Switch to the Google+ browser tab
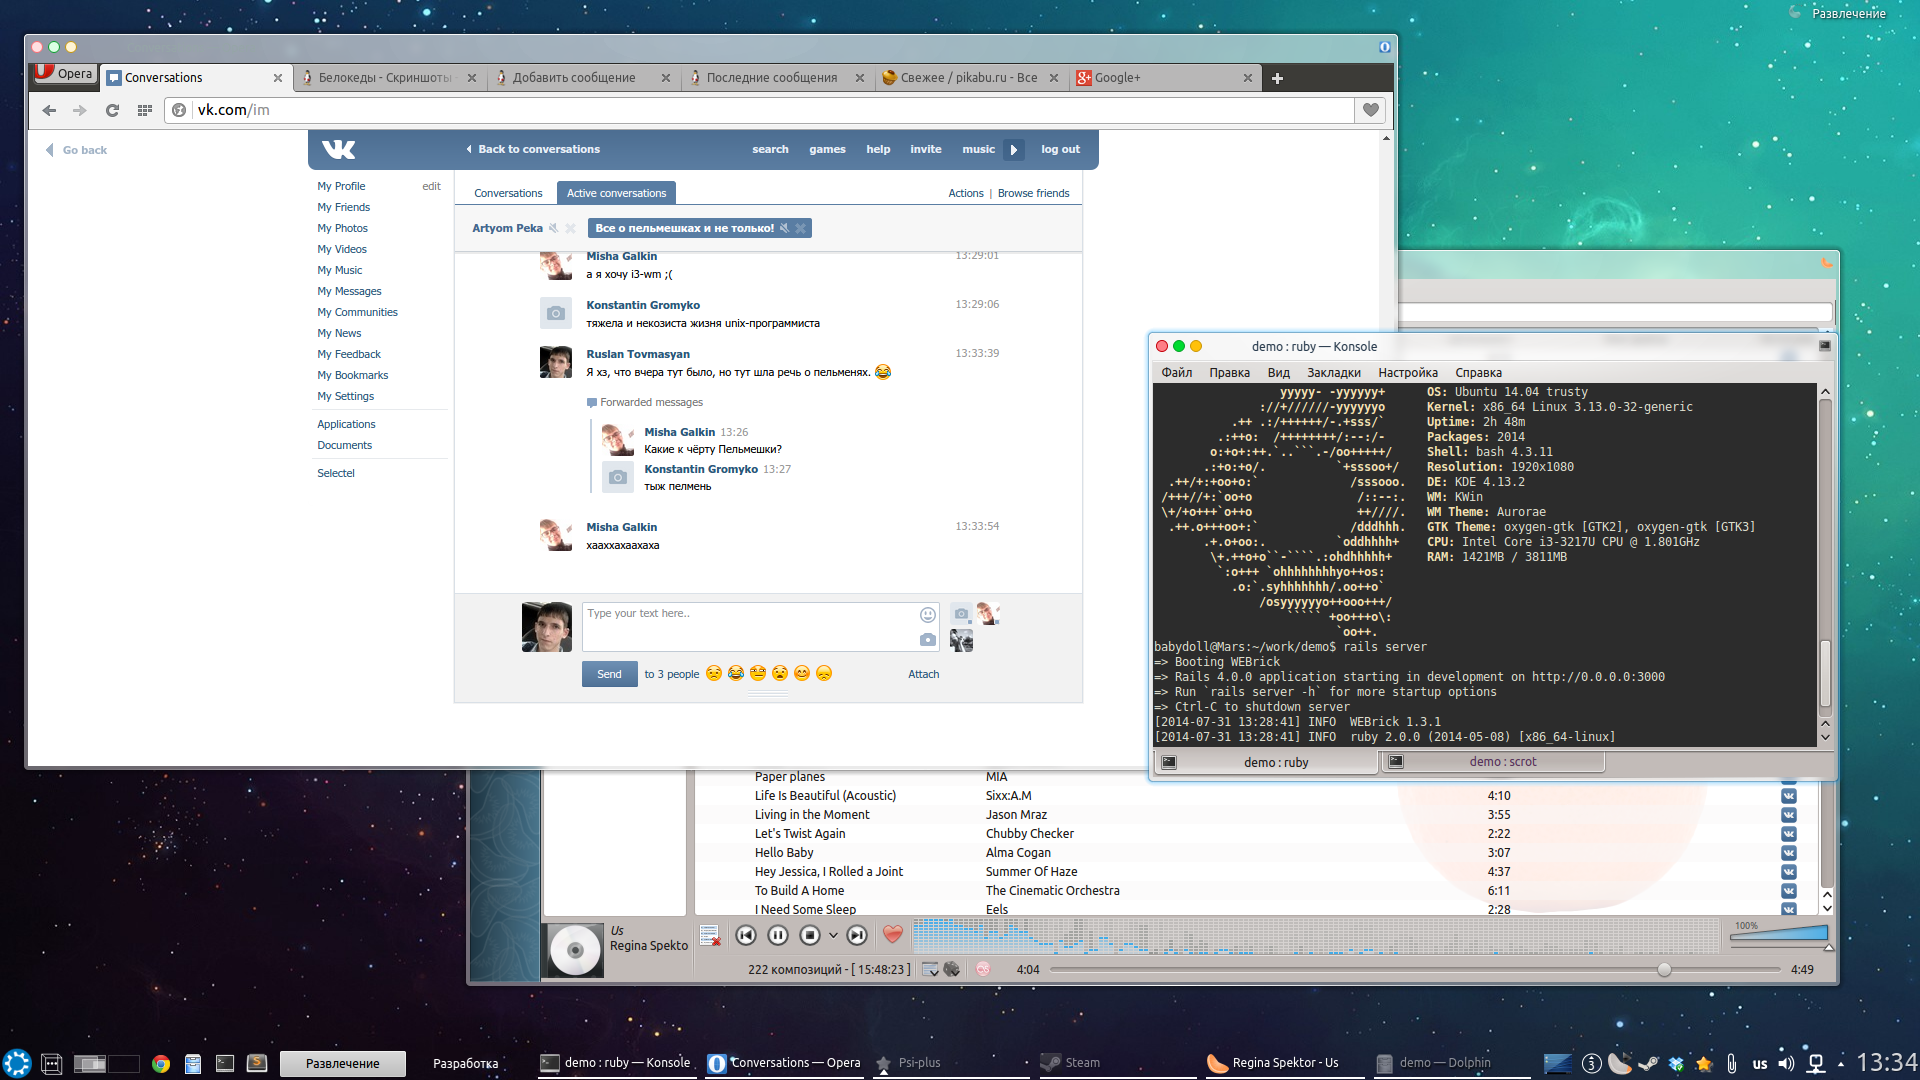 tap(1164, 77)
